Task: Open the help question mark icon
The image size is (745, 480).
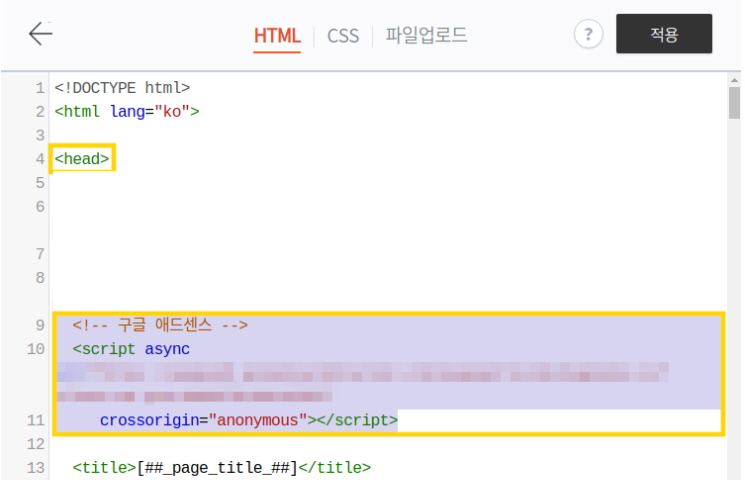Action: (x=588, y=34)
